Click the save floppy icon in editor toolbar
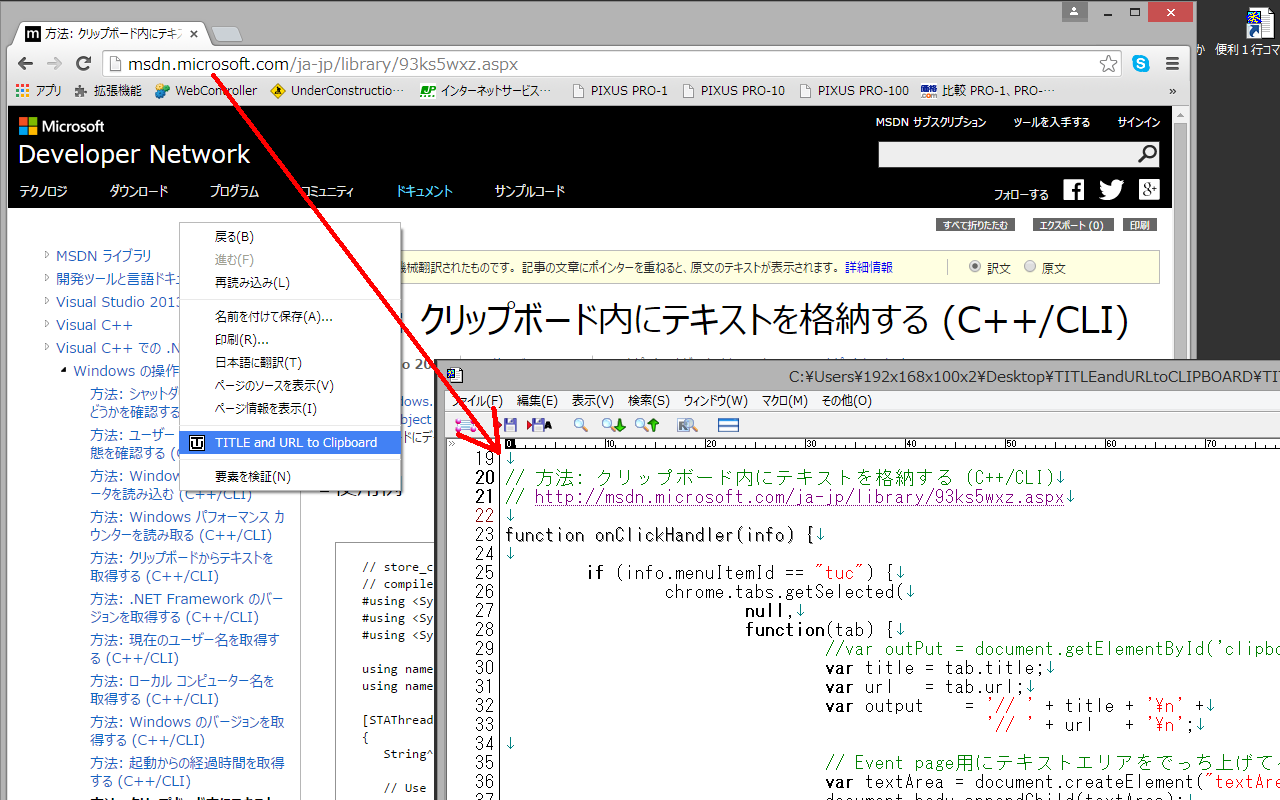The height and width of the screenshot is (800, 1280). click(x=510, y=425)
